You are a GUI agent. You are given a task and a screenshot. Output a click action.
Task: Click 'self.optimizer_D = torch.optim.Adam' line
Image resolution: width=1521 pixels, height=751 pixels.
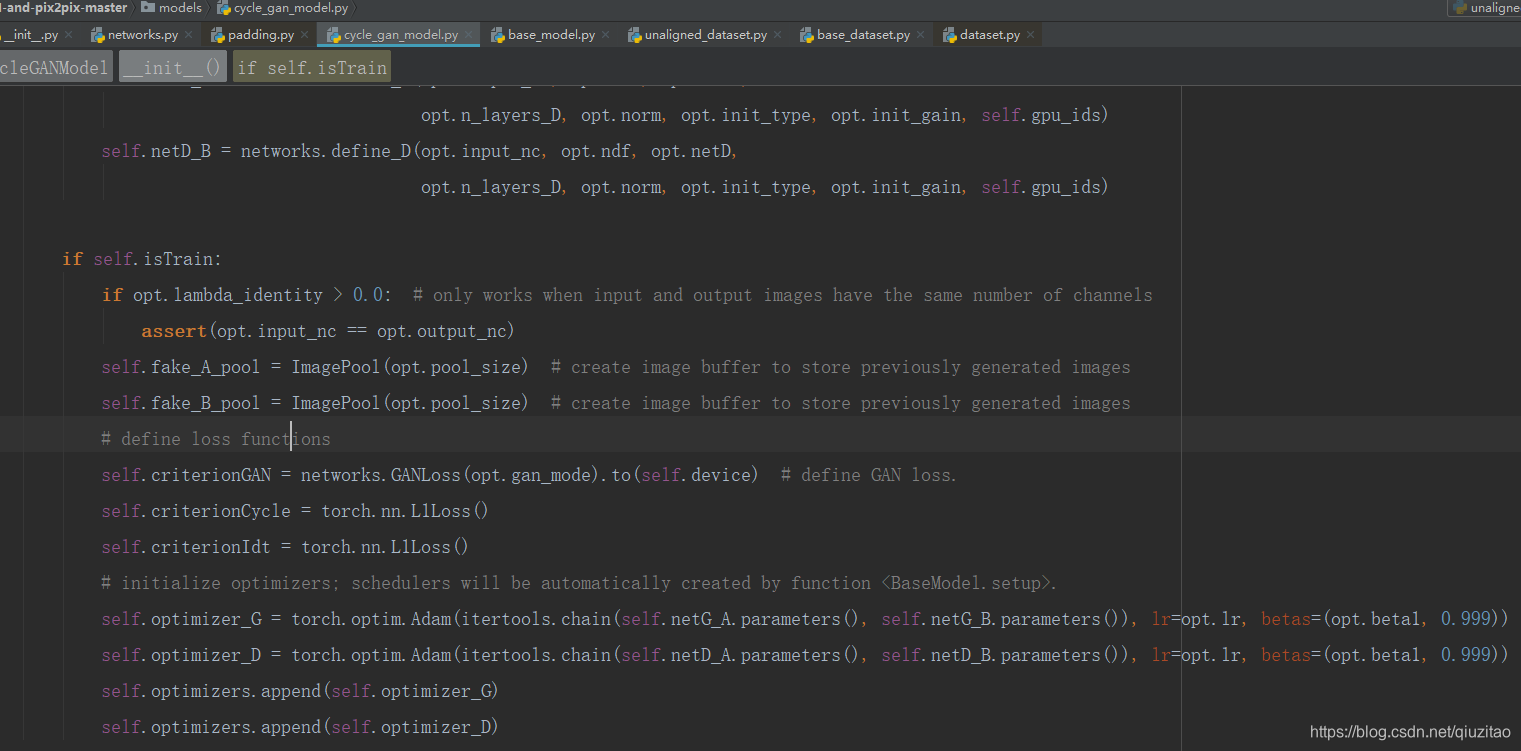(805, 655)
